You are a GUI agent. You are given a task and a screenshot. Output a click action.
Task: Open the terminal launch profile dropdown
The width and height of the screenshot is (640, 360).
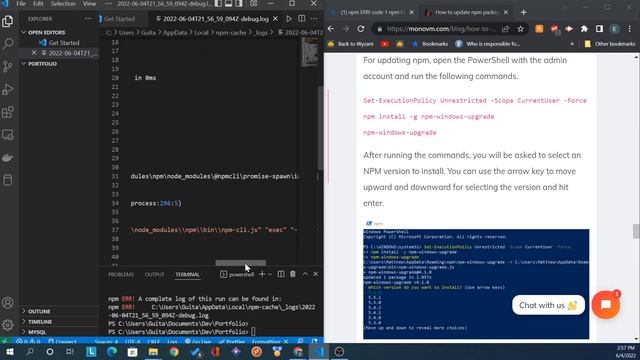270,275
